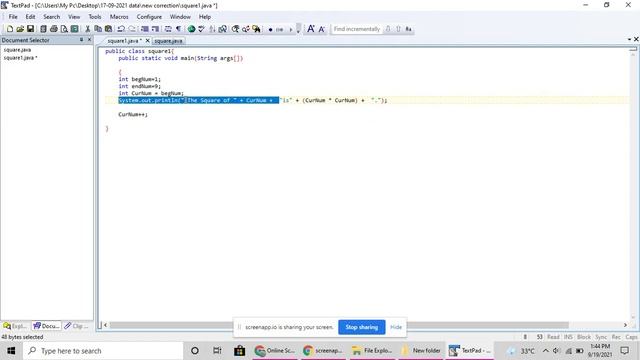The width and height of the screenshot is (640, 360).
Task: Switch to the square.java tab
Action: coord(168,41)
